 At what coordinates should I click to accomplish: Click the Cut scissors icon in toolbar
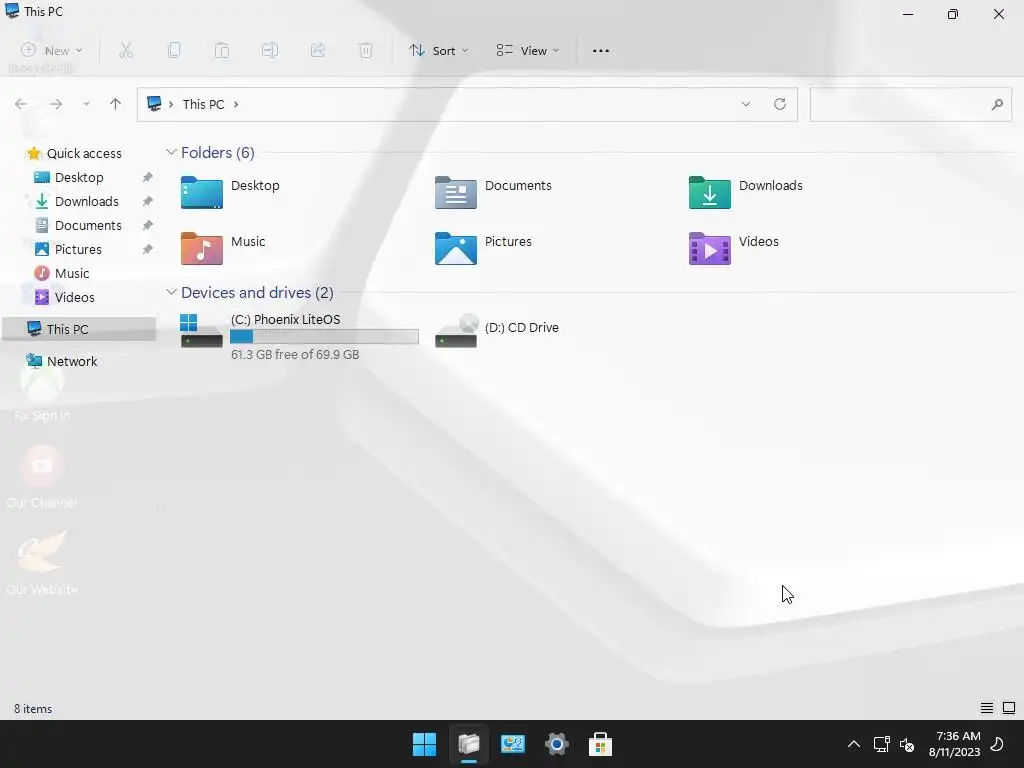pyautogui.click(x=126, y=50)
